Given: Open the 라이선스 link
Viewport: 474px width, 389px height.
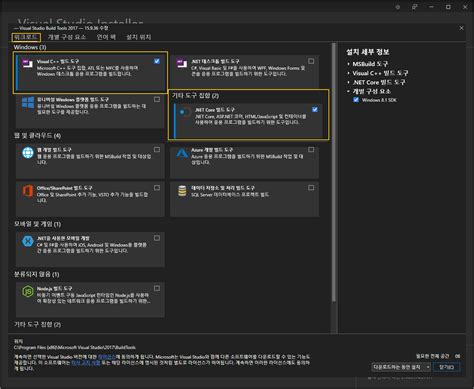Looking at the screenshot, I should pos(107,357).
